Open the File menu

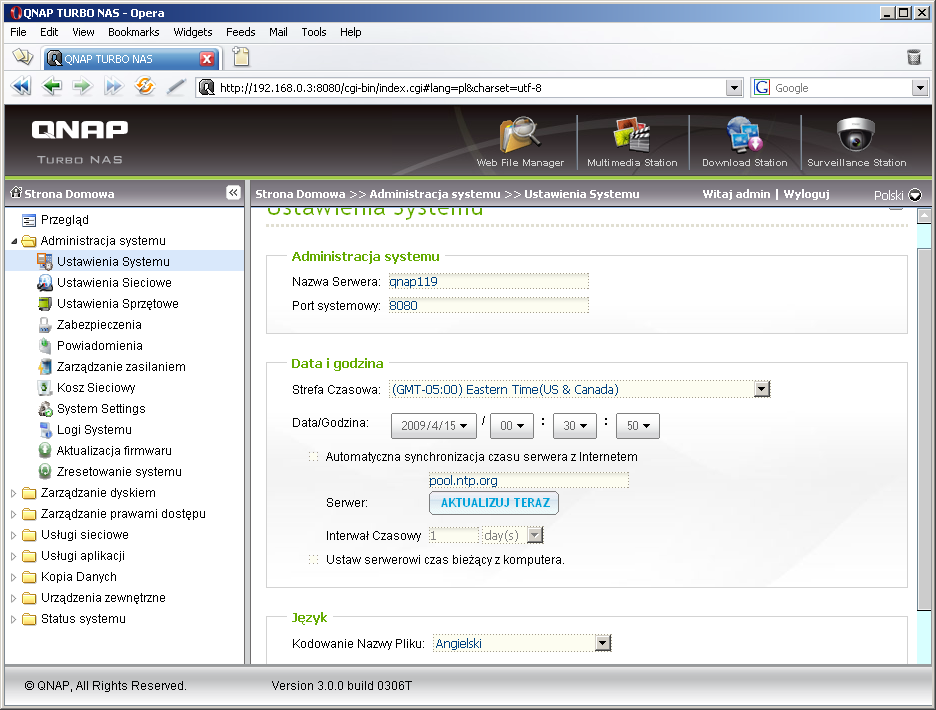(18, 32)
